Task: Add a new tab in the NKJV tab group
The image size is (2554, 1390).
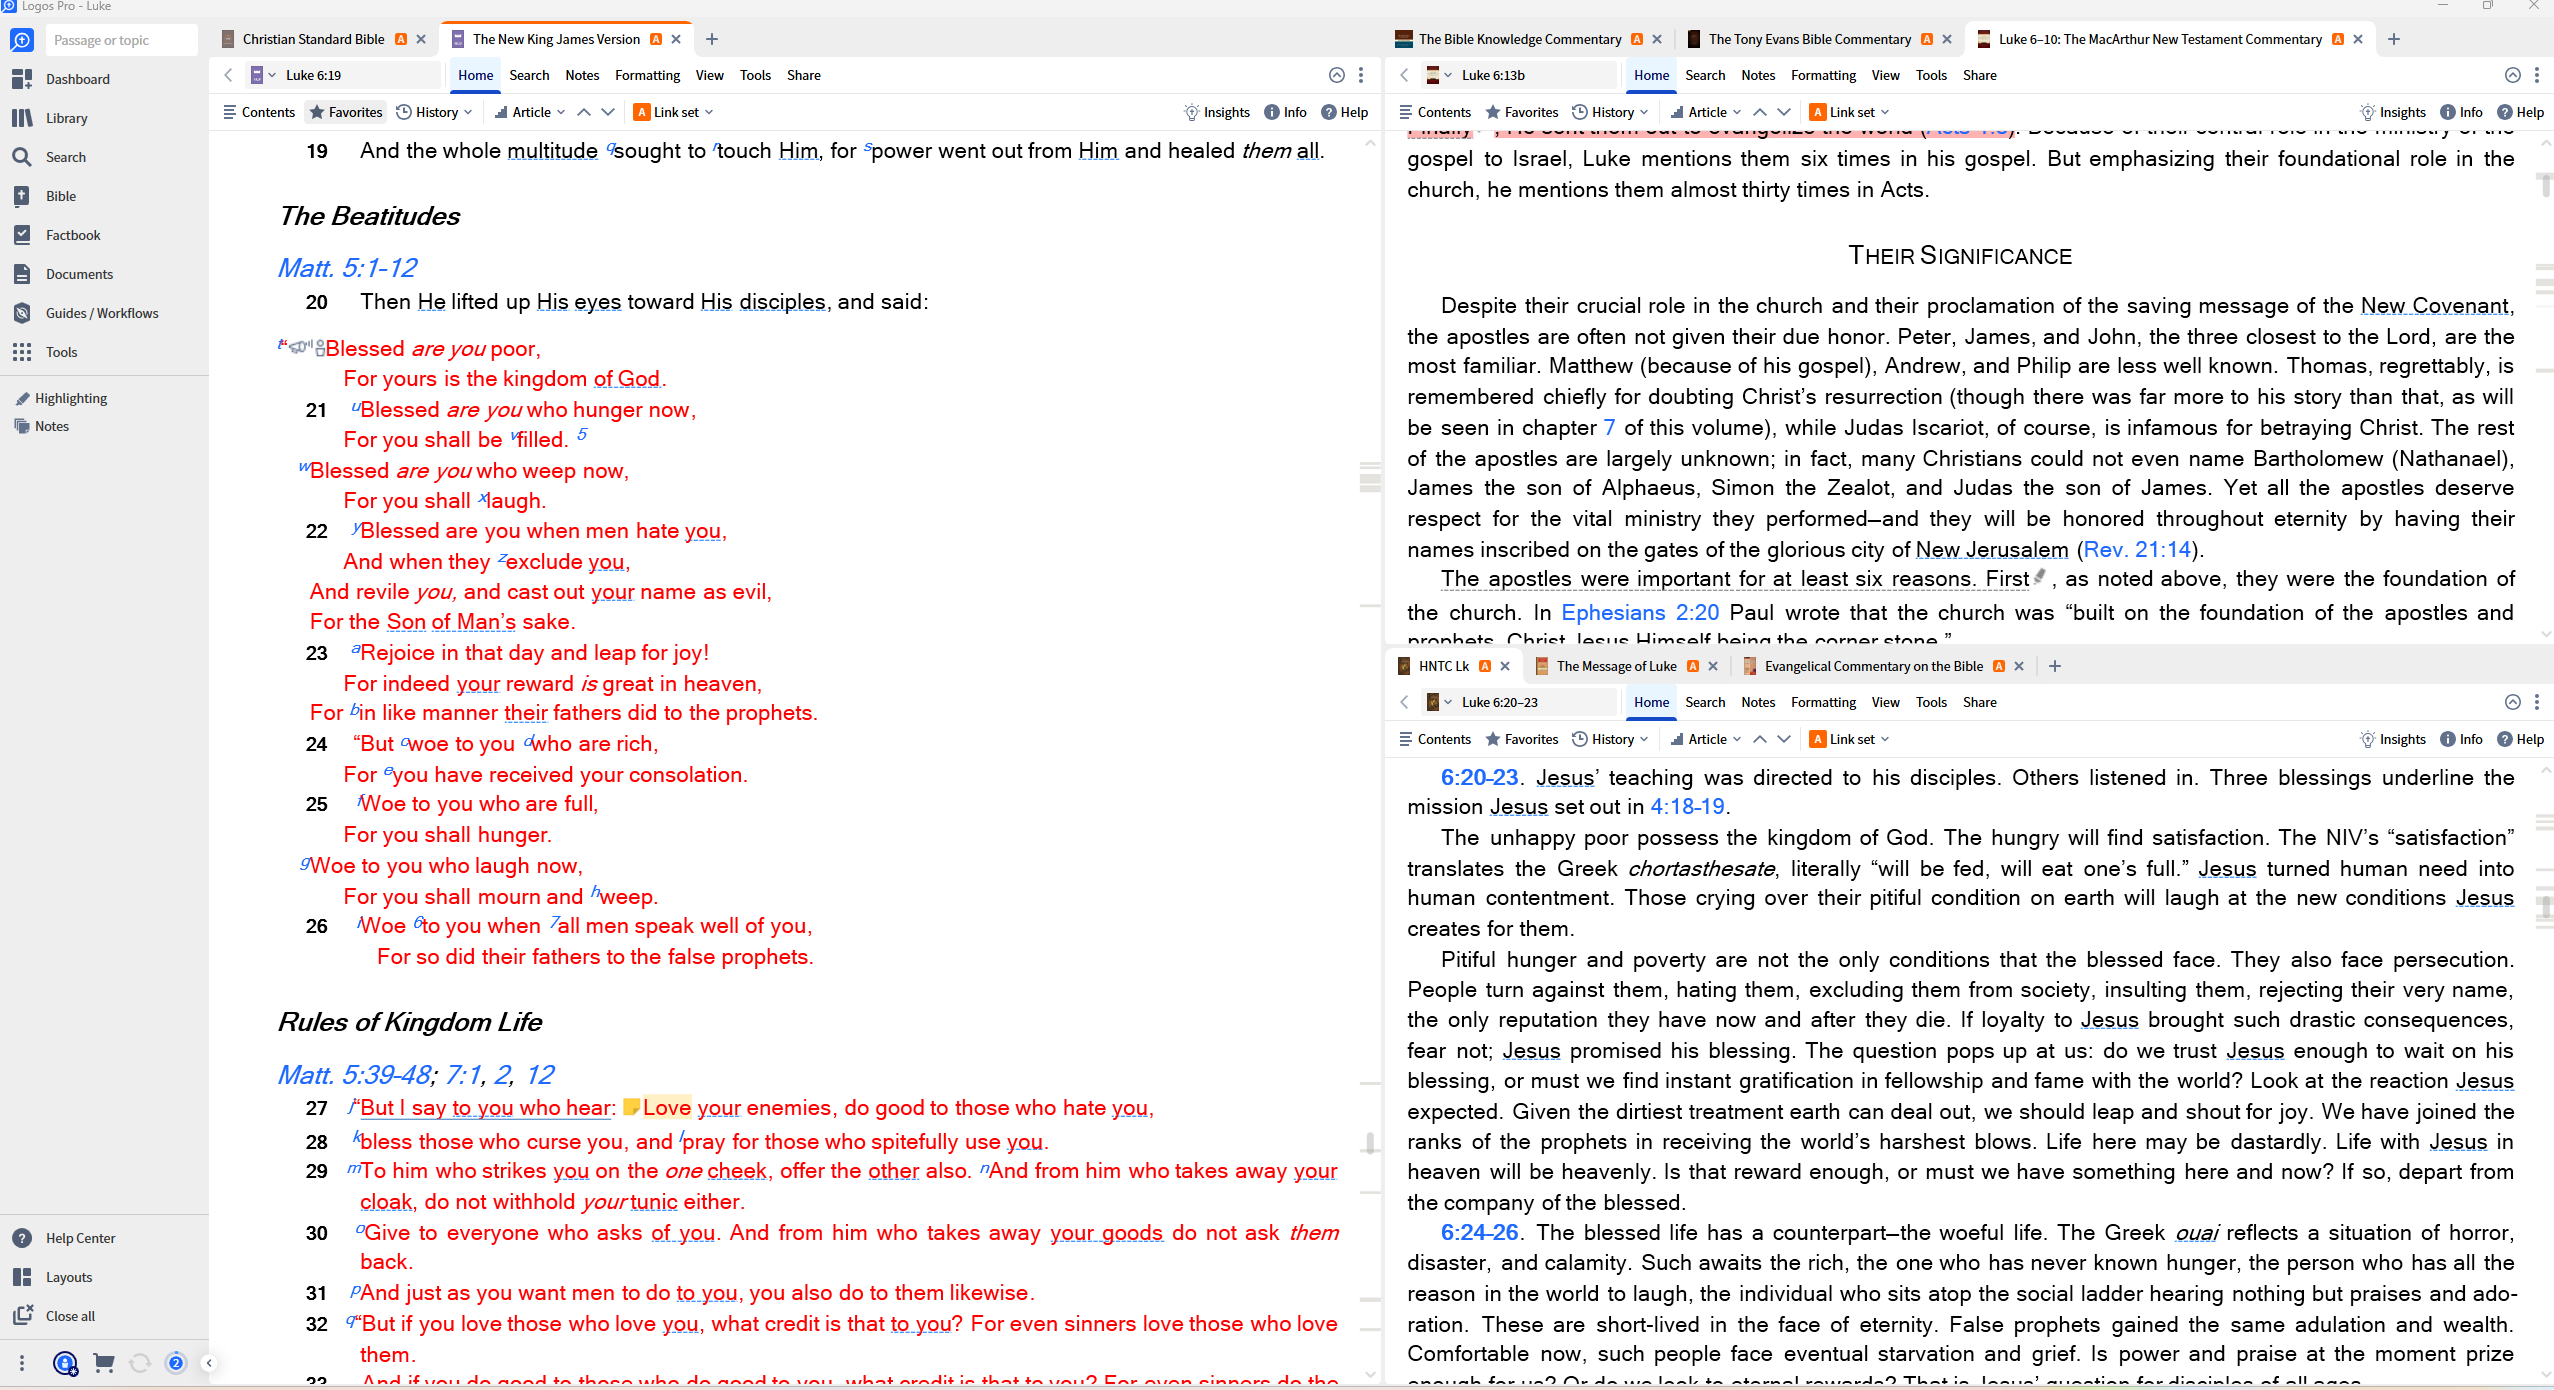Action: pos(712,39)
